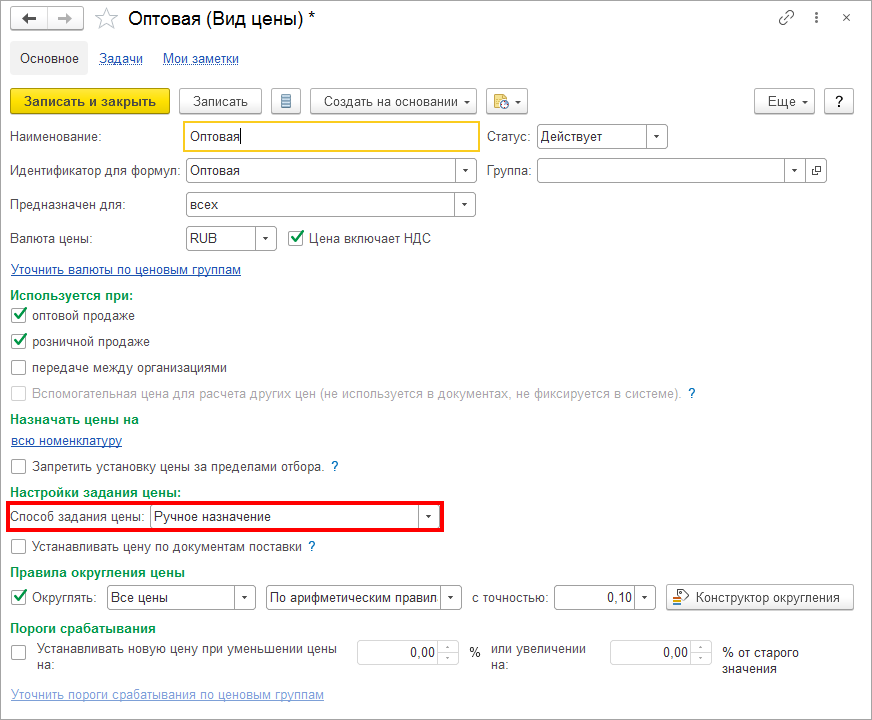The height and width of the screenshot is (720, 872).
Task: Expand the Способ задания цены dropdown
Action: tap(428, 517)
